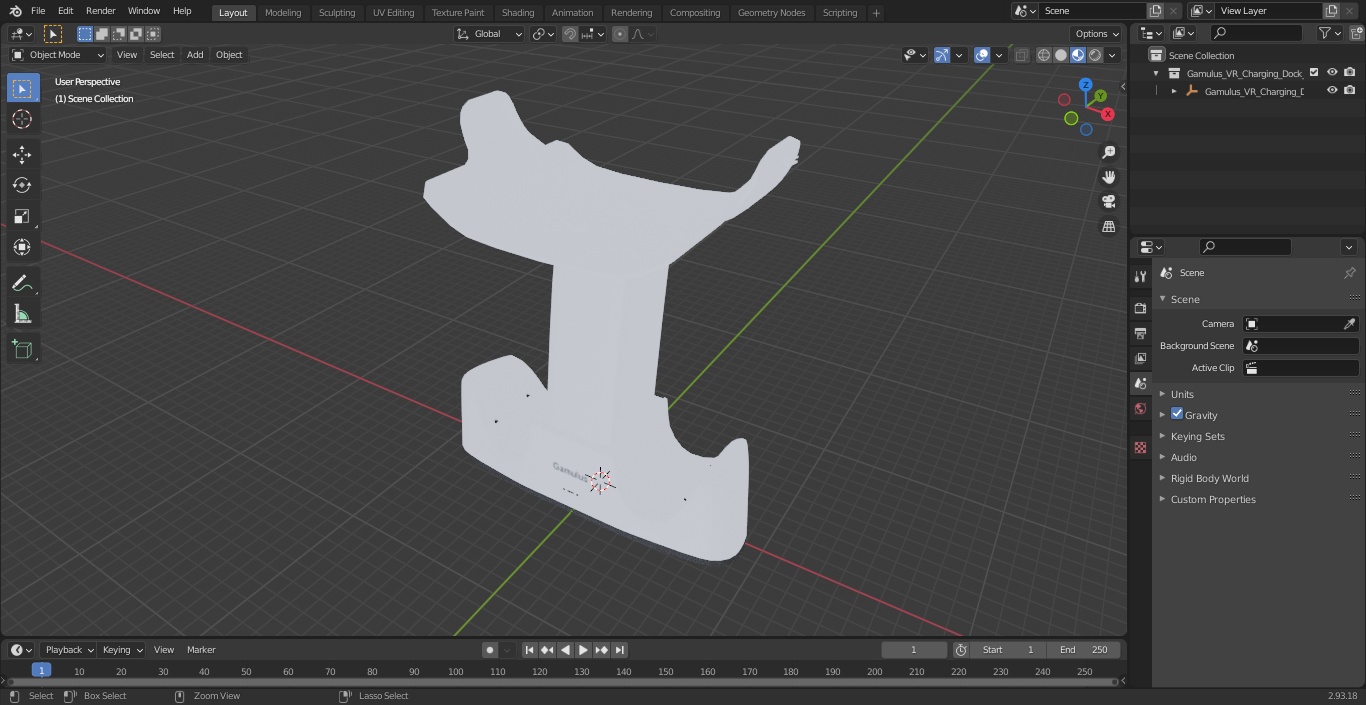Activate the Transform tool
Screen dimensions: 1366x705
pyautogui.click(x=22, y=247)
